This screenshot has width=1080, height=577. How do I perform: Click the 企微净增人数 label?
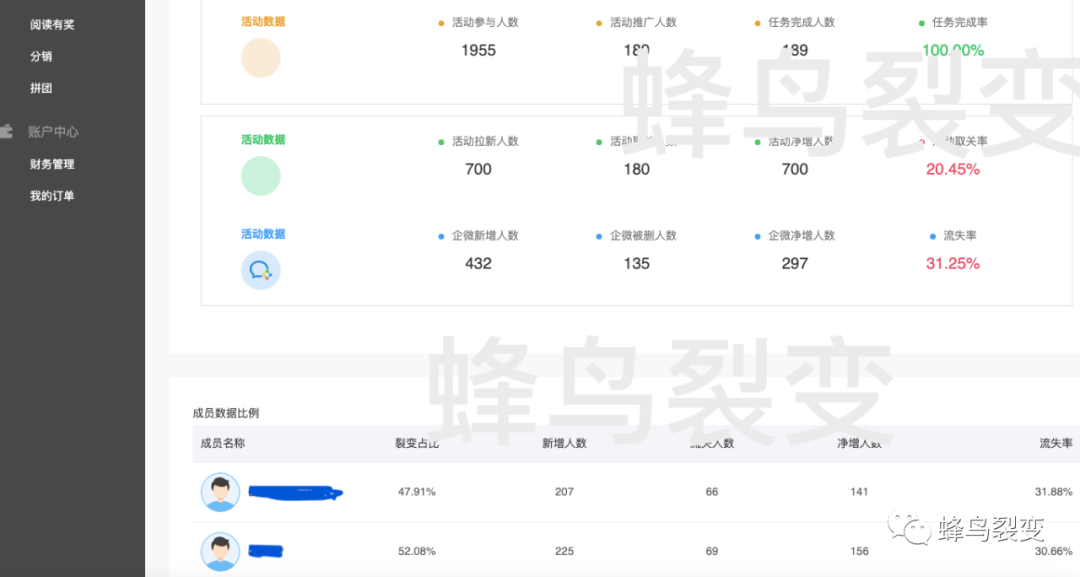(x=802, y=235)
